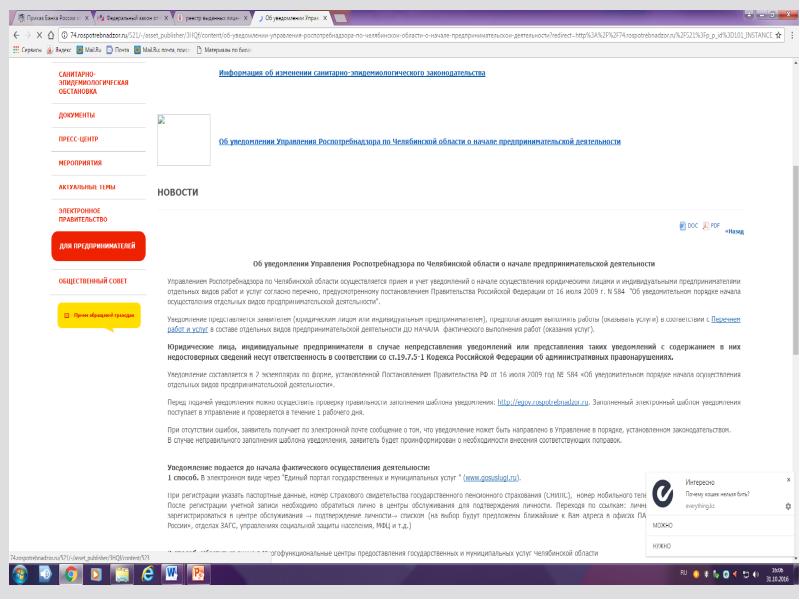Open link about sanitary legislation changes
This screenshot has width=800, height=600.
tap(352, 73)
